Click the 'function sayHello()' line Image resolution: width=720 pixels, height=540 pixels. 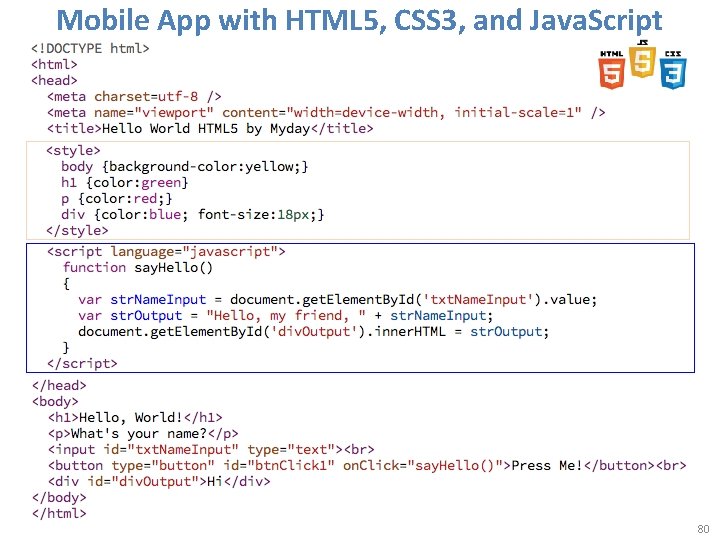point(138,268)
